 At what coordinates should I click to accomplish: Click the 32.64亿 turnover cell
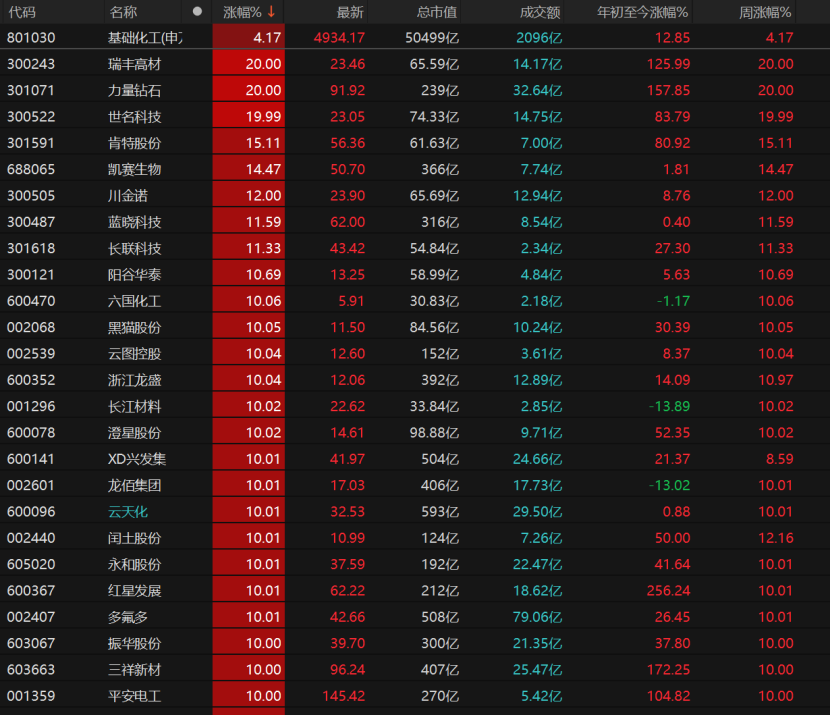point(537,90)
